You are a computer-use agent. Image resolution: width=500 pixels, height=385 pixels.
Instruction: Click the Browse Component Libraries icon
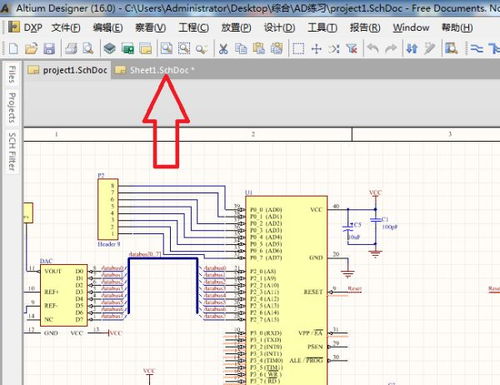click(x=451, y=49)
